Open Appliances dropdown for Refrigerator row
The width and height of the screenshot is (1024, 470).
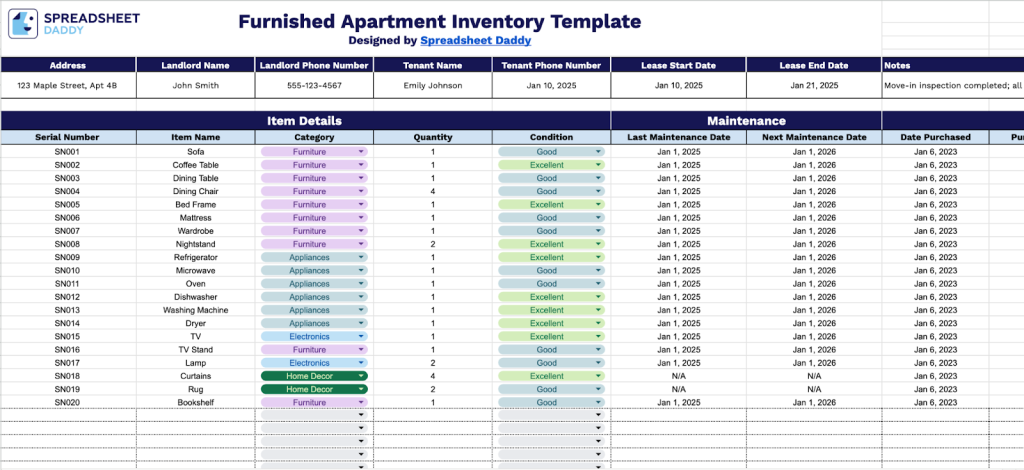click(x=361, y=257)
